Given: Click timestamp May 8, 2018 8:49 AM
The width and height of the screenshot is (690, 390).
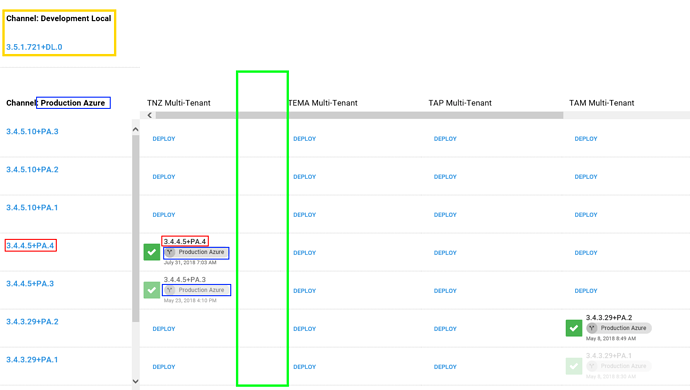Looking at the screenshot, I should [x=611, y=338].
